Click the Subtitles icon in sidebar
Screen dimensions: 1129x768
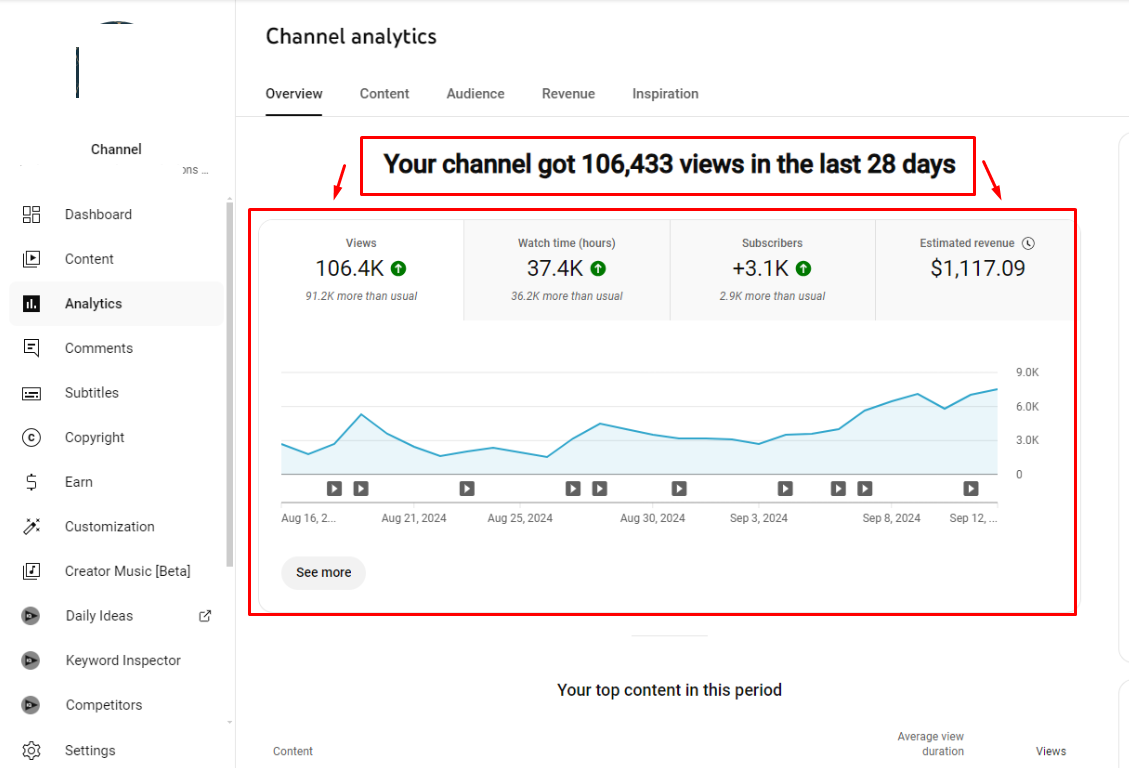tap(31, 393)
